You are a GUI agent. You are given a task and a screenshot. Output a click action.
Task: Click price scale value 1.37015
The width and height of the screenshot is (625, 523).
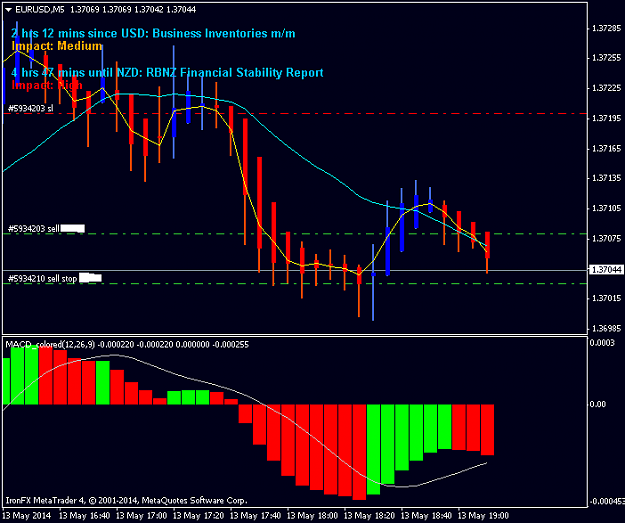(x=606, y=298)
